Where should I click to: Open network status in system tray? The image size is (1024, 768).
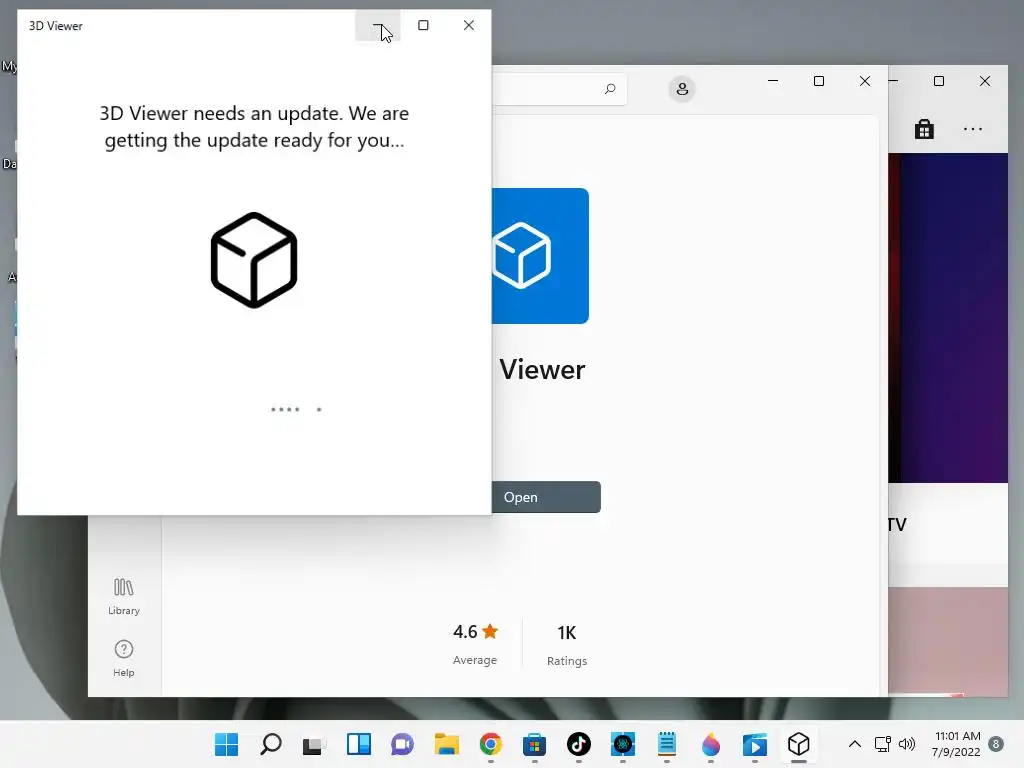point(882,744)
